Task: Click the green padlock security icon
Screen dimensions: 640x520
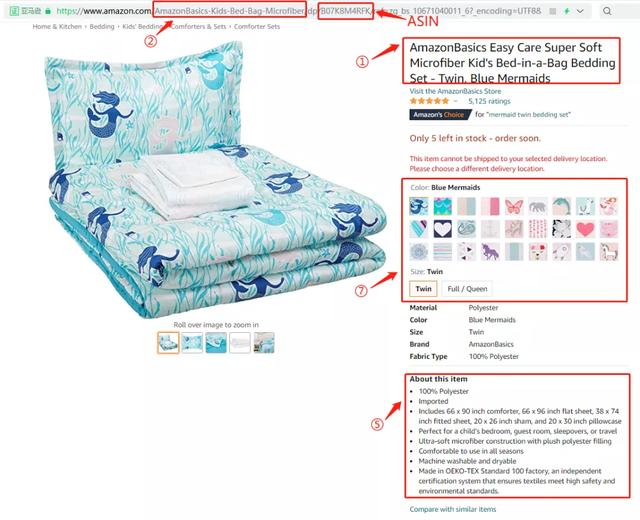Action: (48, 11)
